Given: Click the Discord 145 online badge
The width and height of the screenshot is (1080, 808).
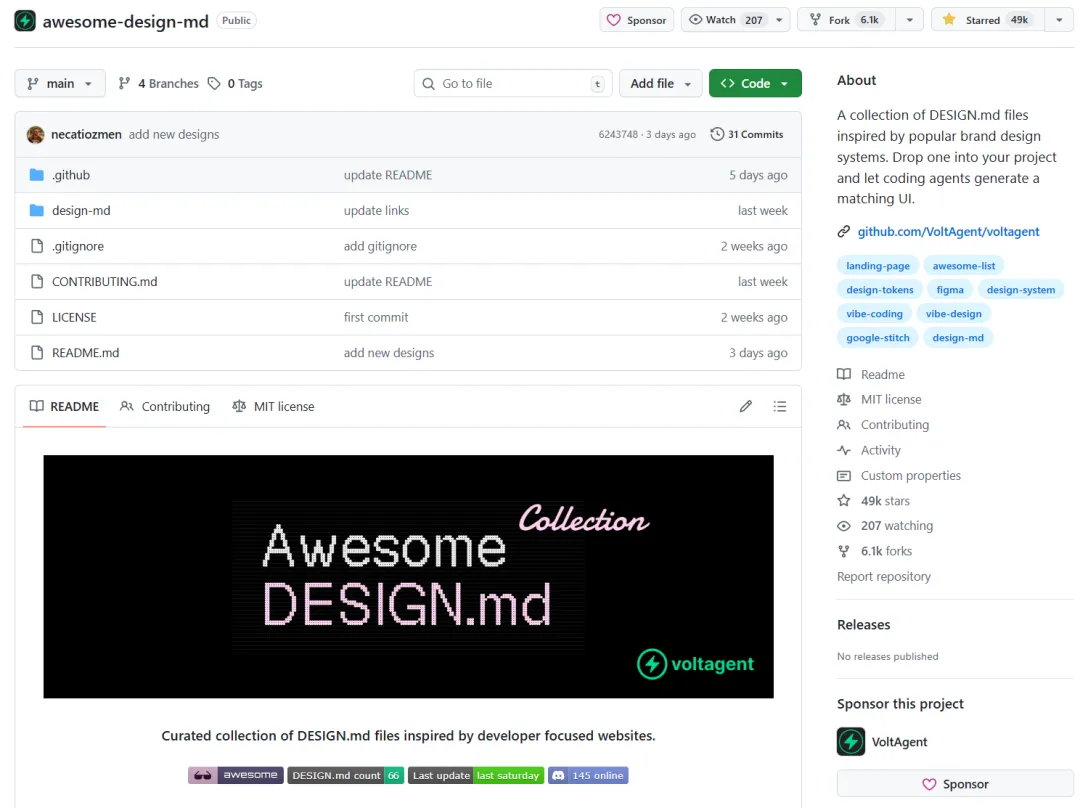Looking at the screenshot, I should coord(588,775).
